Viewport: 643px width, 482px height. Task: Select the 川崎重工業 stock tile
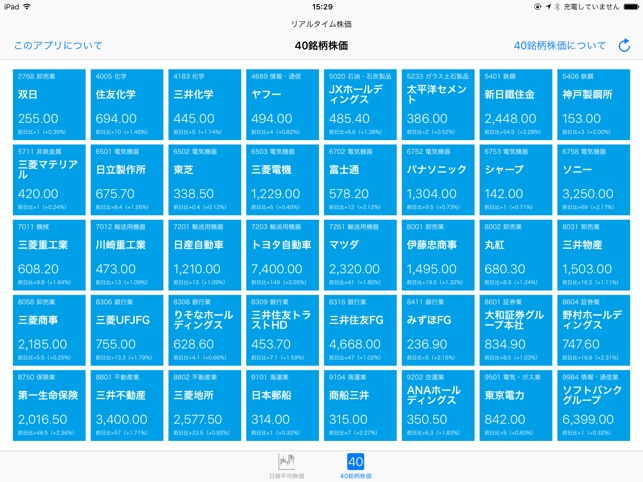(127, 255)
